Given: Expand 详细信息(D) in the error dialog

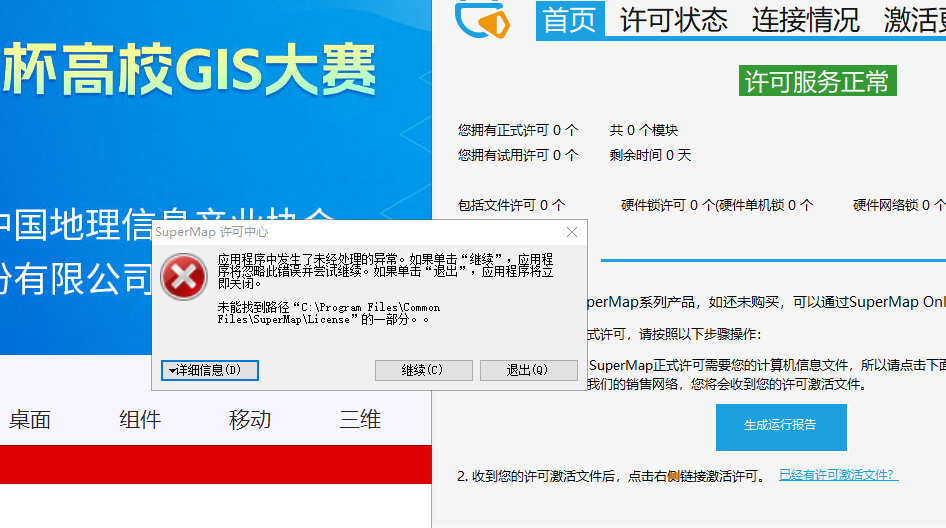Looking at the screenshot, I should pos(210,371).
